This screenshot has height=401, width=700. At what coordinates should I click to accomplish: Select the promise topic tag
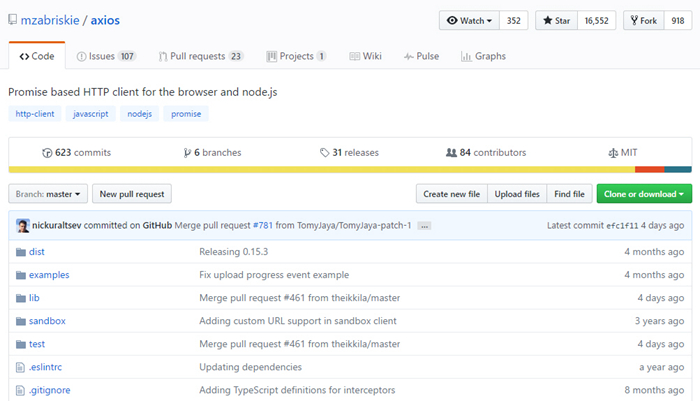(x=186, y=114)
